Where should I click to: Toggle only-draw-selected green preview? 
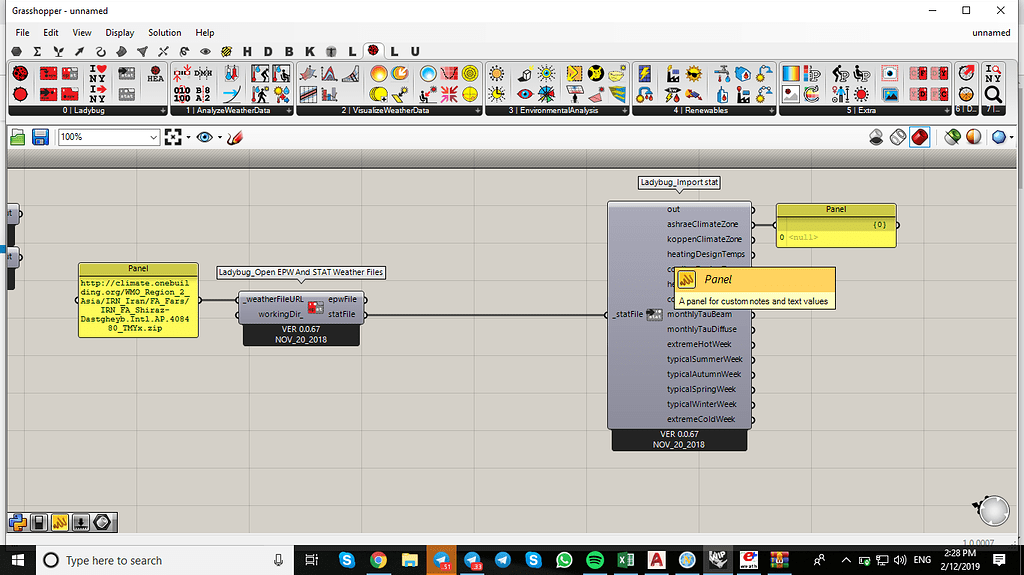pos(952,137)
